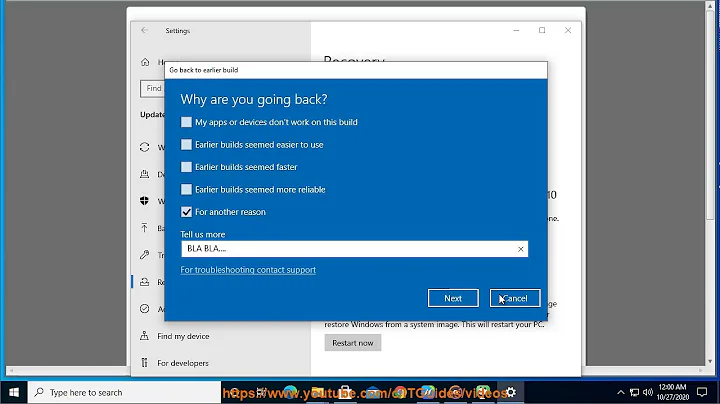
Task: Open Microsoft Store from taskbar
Action: tap(345, 393)
